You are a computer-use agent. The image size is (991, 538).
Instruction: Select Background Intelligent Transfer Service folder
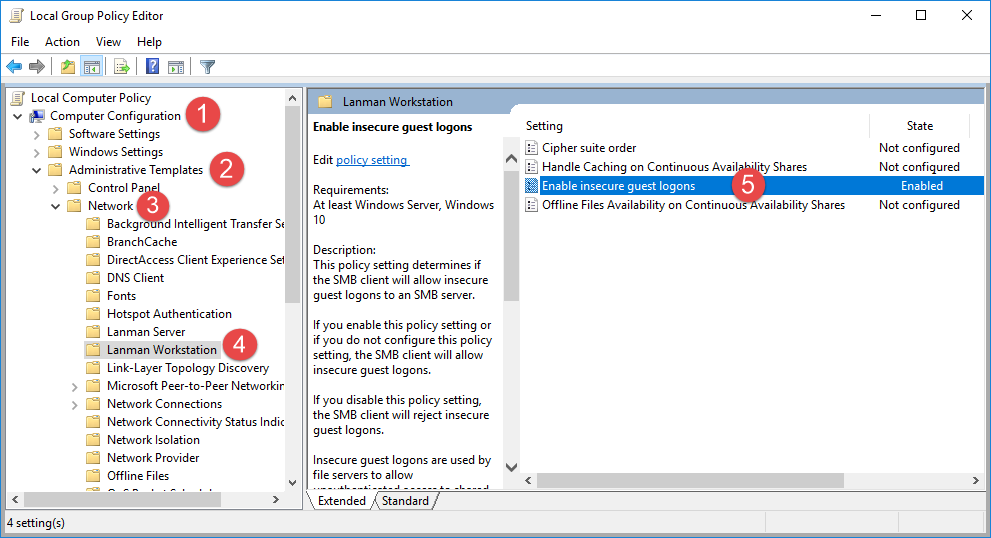(195, 224)
